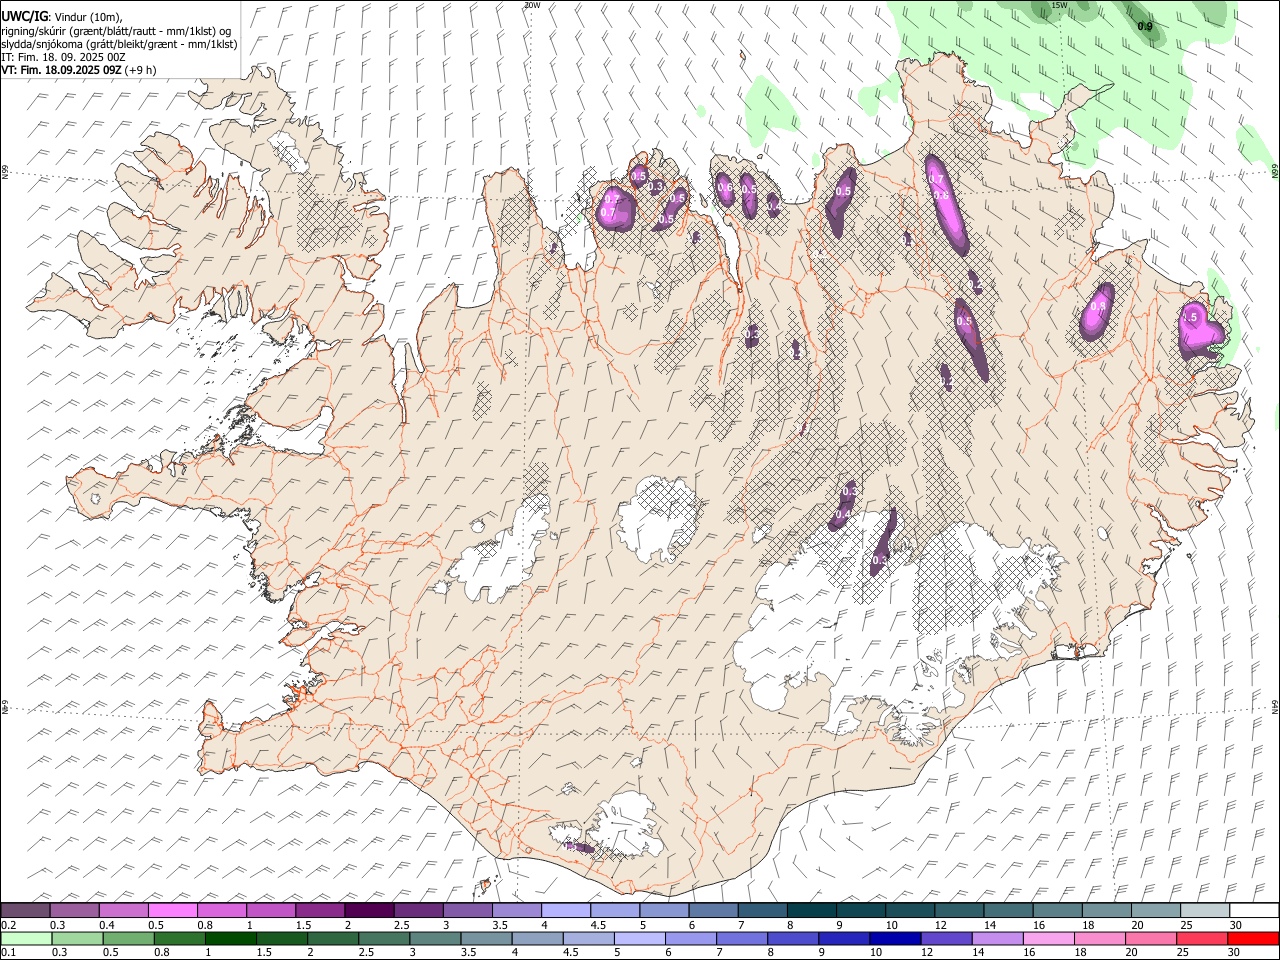Click the 'UWC/IG' title text
This screenshot has width=1280, height=960.
click(25, 16)
